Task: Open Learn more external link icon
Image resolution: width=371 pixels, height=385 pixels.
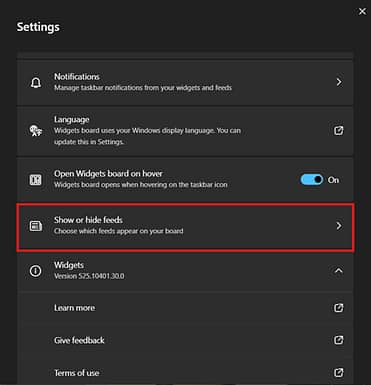Action: 339,307
